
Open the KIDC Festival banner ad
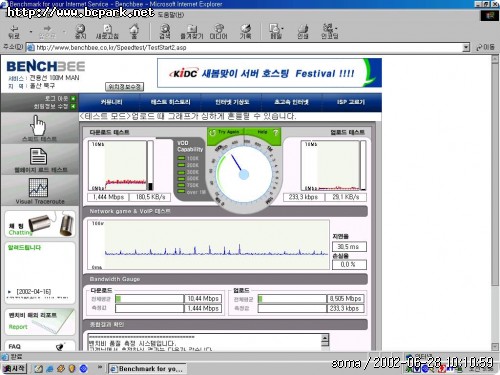[x=269, y=73]
